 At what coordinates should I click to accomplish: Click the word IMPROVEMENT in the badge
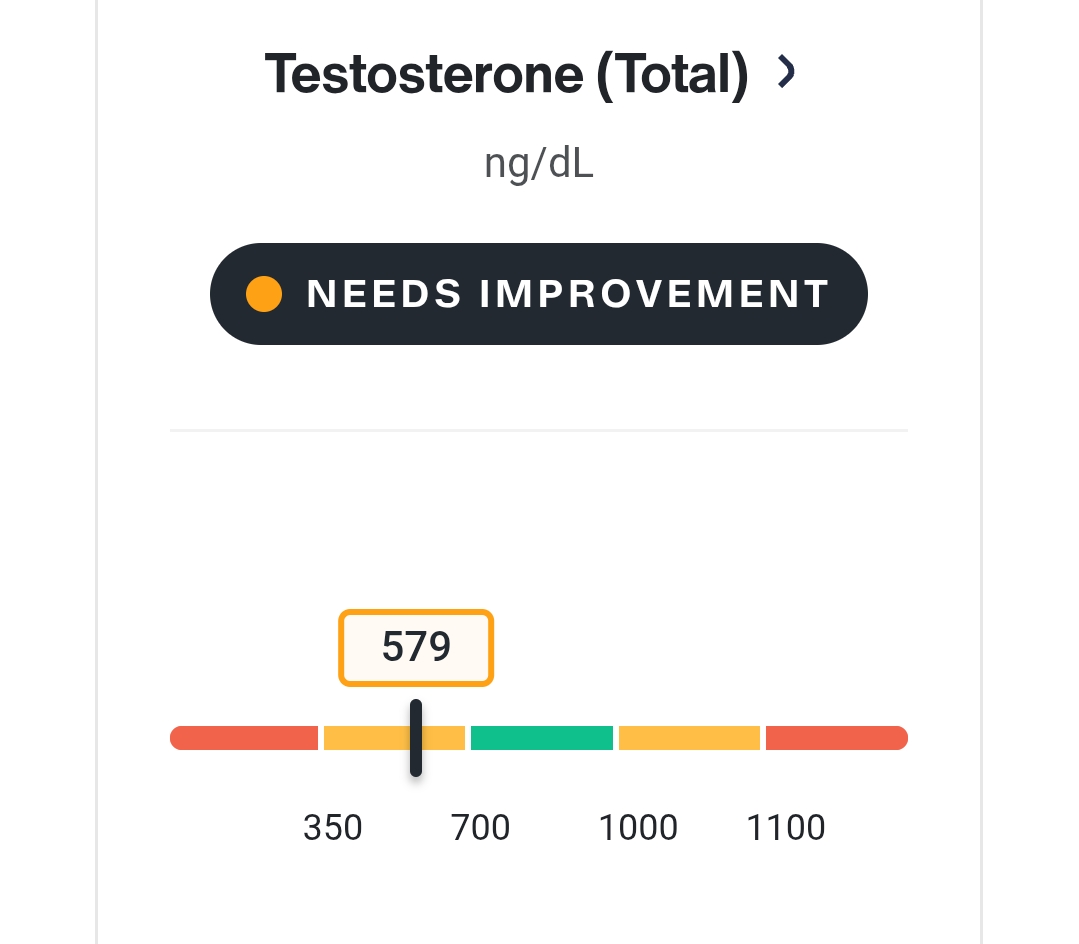(655, 294)
